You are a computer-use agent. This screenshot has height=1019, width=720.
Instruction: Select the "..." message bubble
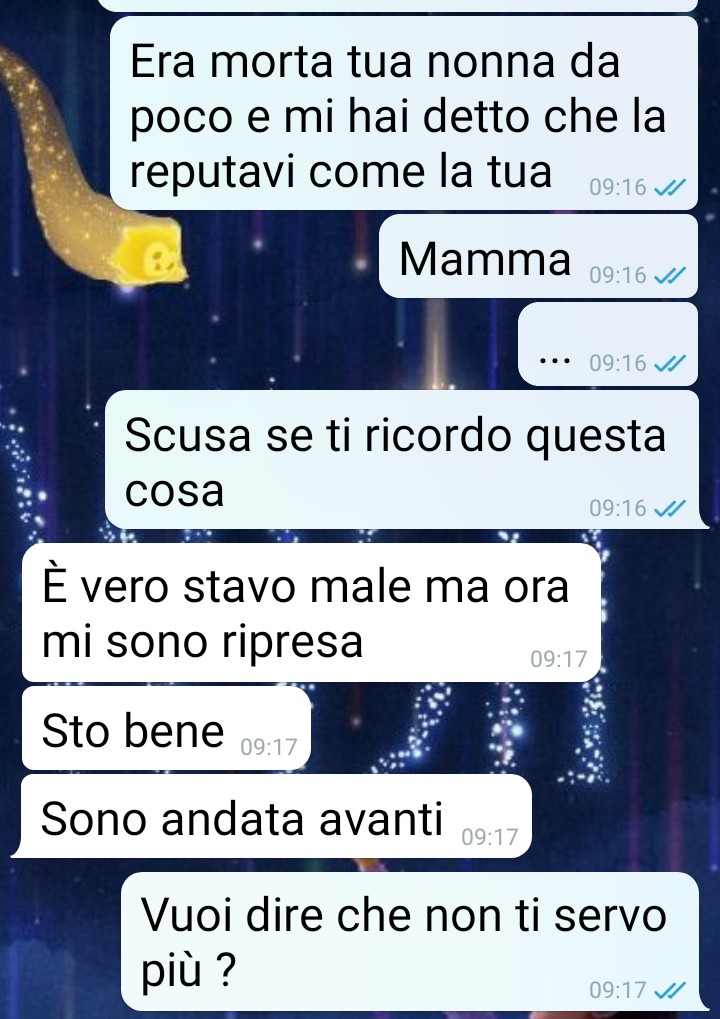[608, 344]
